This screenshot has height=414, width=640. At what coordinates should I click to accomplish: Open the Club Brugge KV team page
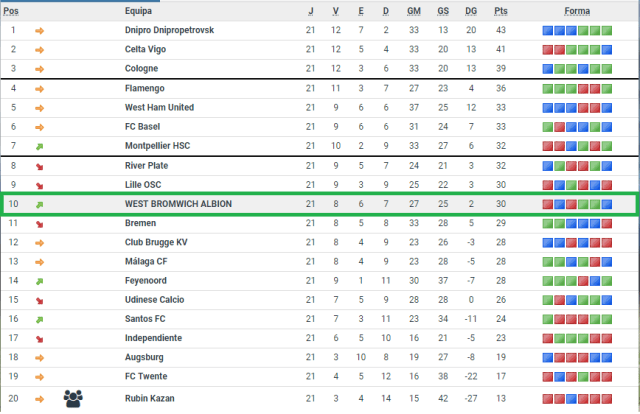pyautogui.click(x=155, y=243)
